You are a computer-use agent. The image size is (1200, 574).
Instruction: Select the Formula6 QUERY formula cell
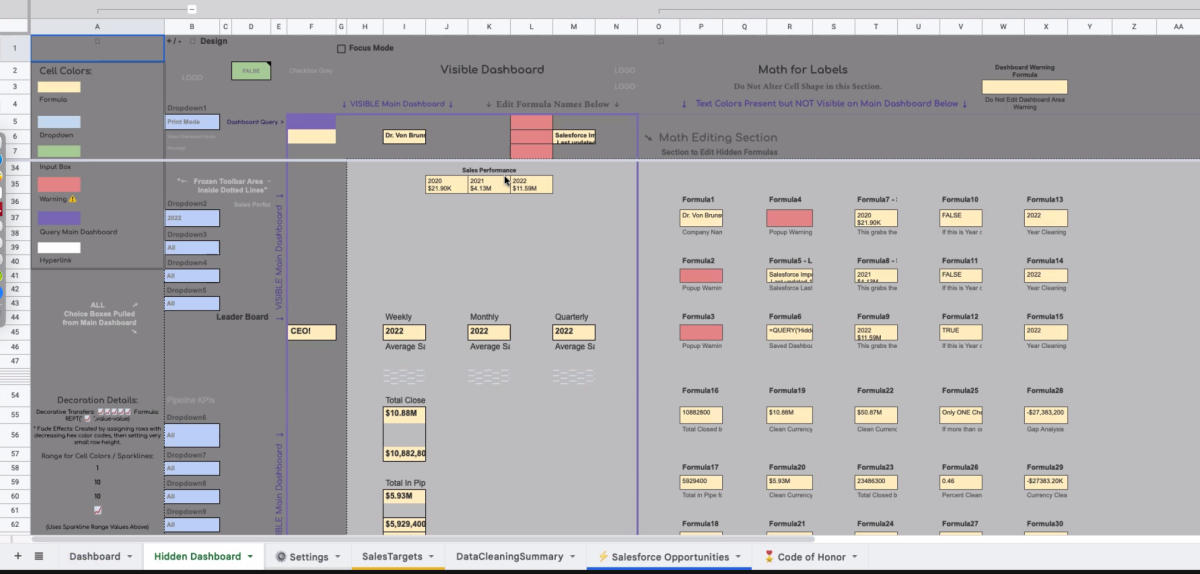(x=789, y=331)
